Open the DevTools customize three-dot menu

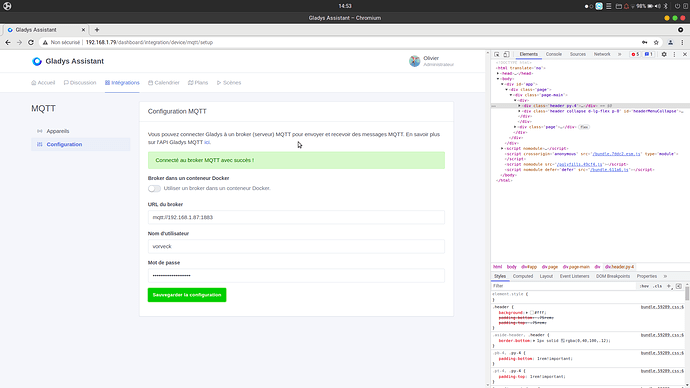[674, 54]
